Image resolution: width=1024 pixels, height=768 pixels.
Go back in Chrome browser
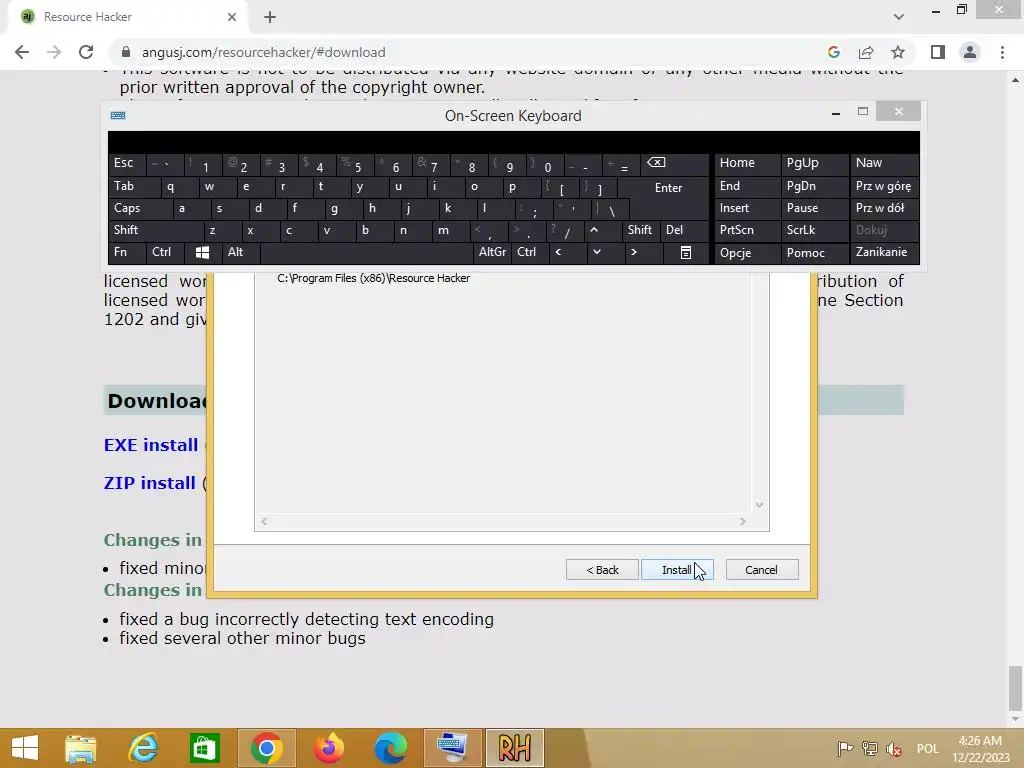[22, 52]
